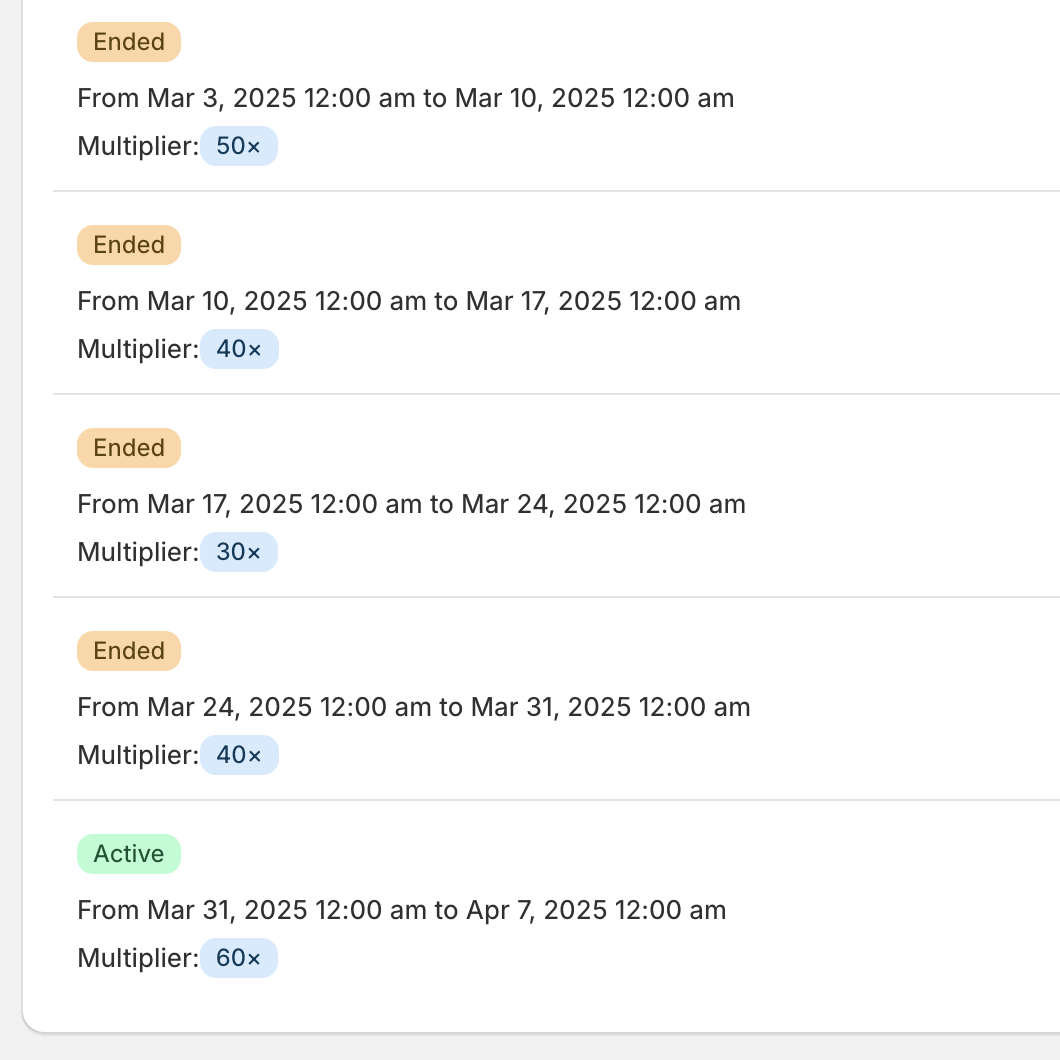Select the Mar 17 to Mar 24 date range
Screen dimensions: 1060x1060
pyautogui.click(x=412, y=504)
